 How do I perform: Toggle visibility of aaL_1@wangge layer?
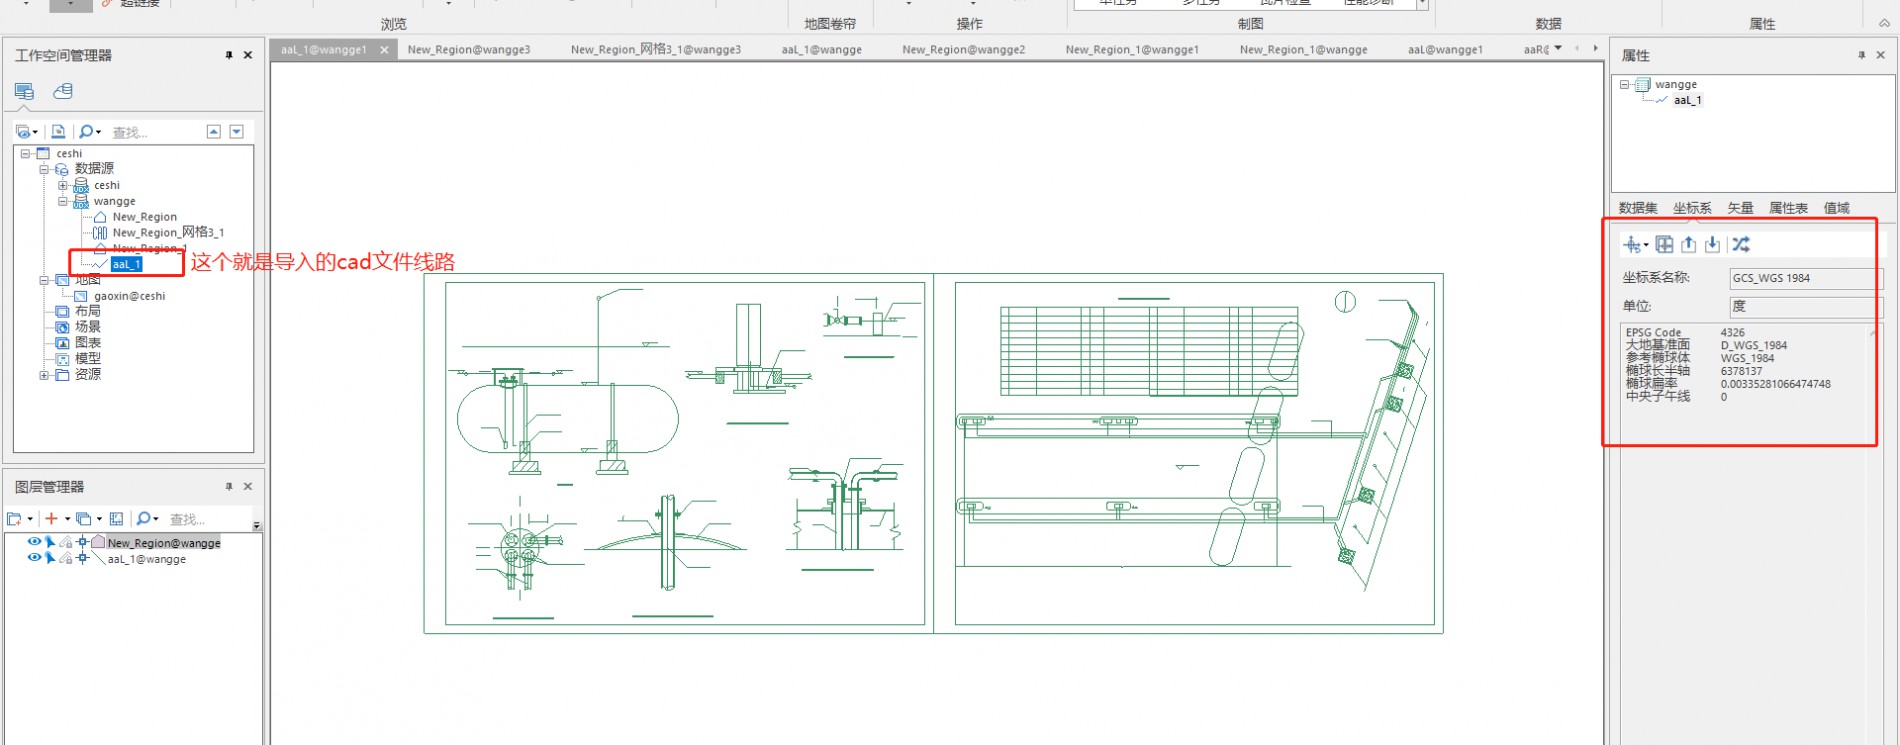pyautogui.click(x=34, y=558)
